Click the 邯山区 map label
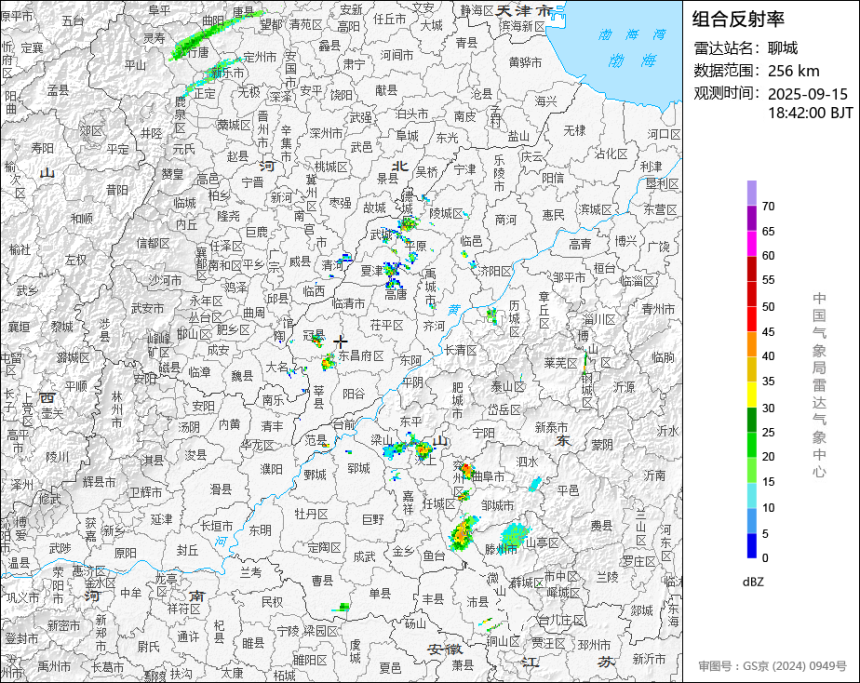The image size is (860, 683). [x=194, y=334]
